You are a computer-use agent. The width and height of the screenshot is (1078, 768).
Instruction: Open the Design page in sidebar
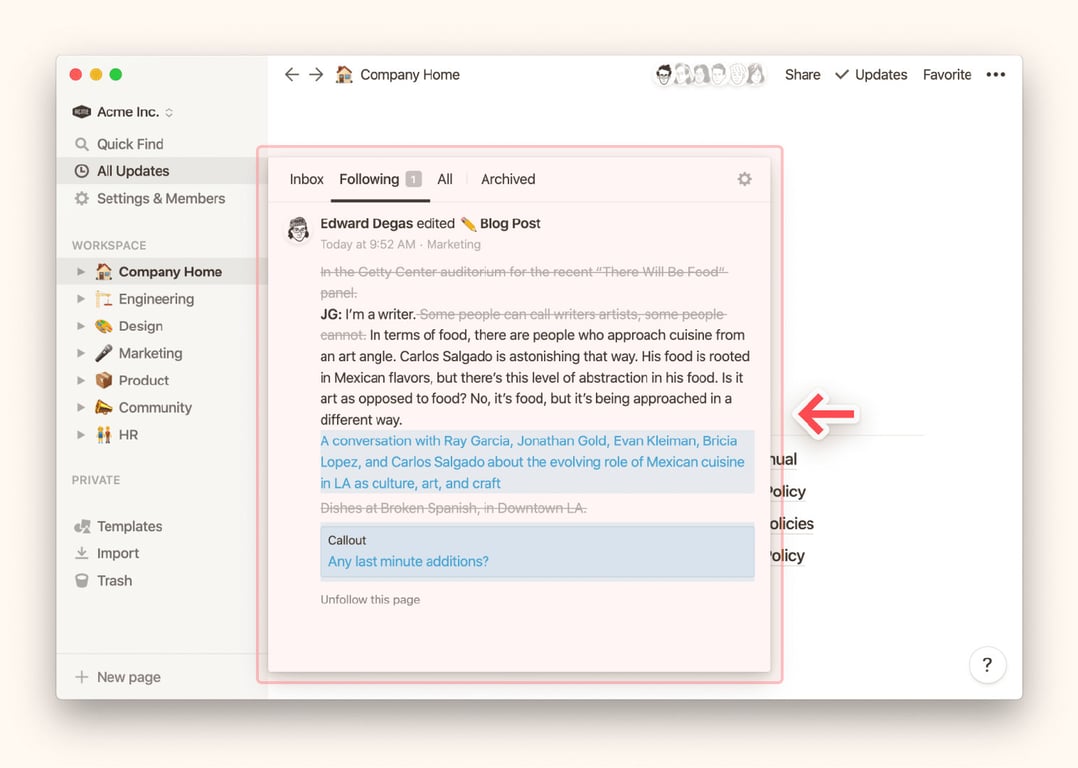pyautogui.click(x=140, y=326)
